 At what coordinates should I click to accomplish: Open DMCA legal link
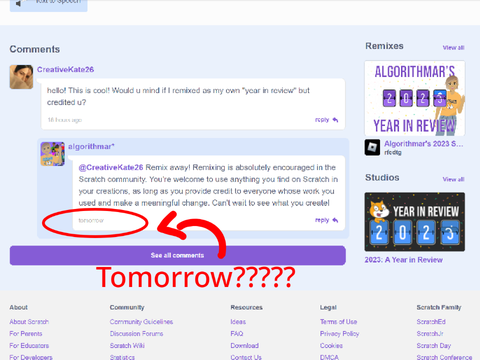(x=329, y=357)
